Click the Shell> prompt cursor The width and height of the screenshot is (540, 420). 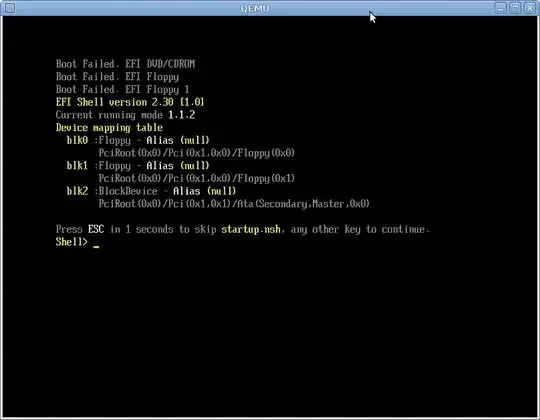96,246
